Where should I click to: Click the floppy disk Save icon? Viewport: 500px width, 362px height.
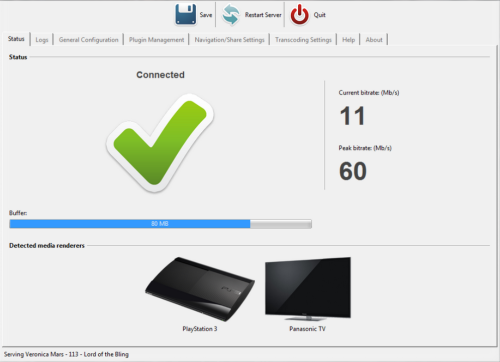click(x=186, y=14)
